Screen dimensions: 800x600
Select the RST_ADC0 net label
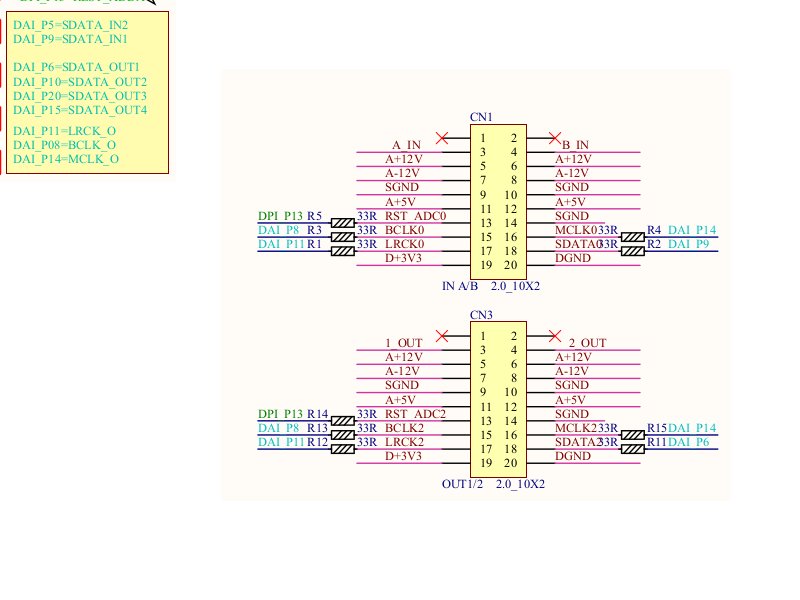coord(415,216)
